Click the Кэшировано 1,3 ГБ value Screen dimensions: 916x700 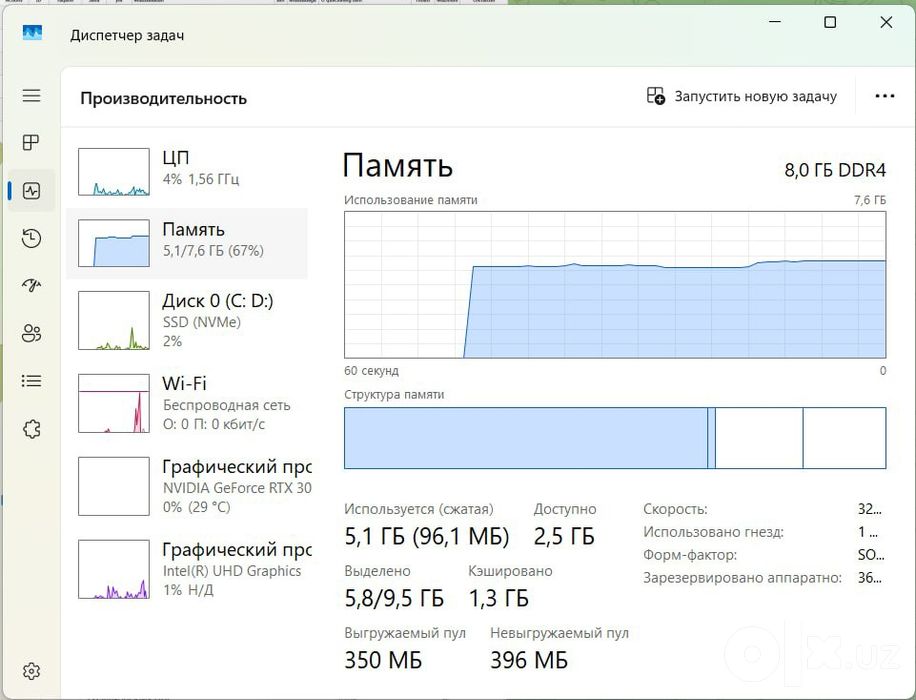(499, 598)
